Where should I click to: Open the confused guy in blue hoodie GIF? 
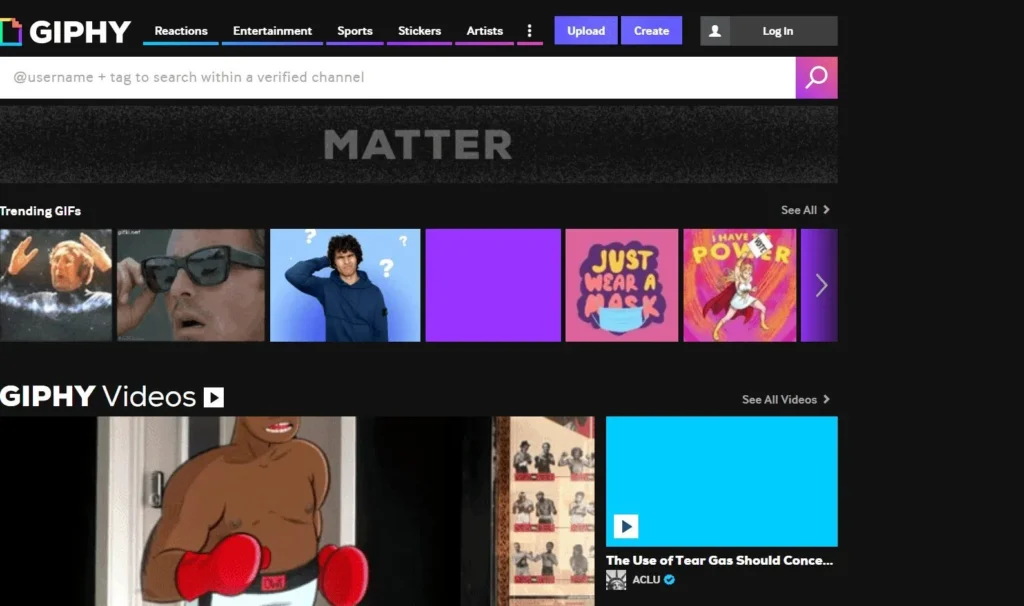coord(345,285)
